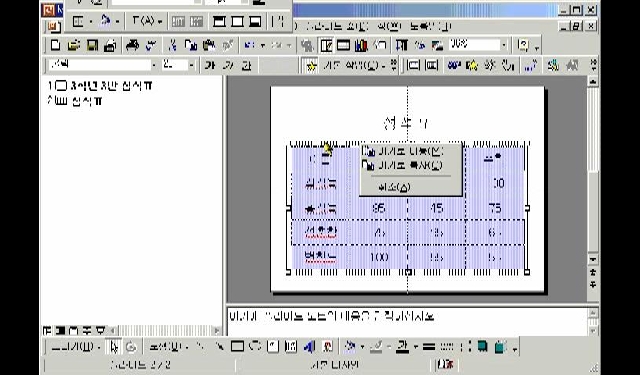This screenshot has height=375, width=640.
Task: Select the Arrow tool in the drawing toolbar
Action: click(x=220, y=347)
